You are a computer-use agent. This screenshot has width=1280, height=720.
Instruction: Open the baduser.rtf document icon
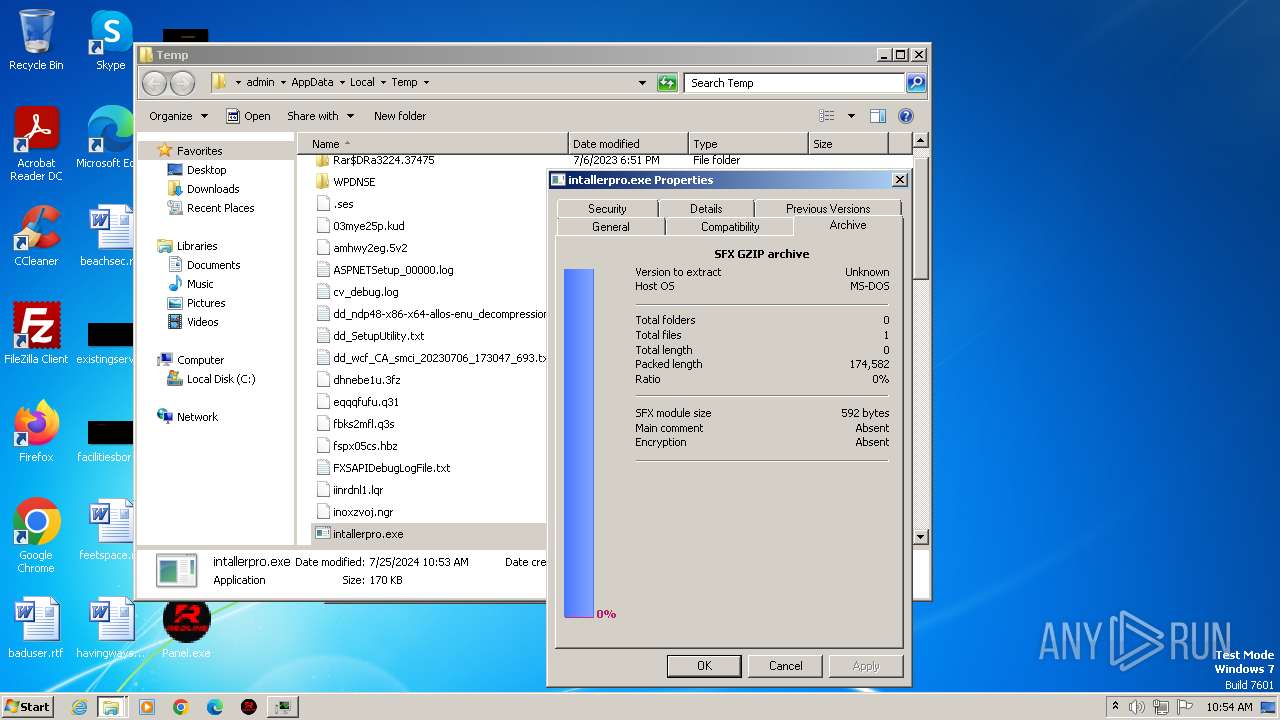[x=36, y=627]
